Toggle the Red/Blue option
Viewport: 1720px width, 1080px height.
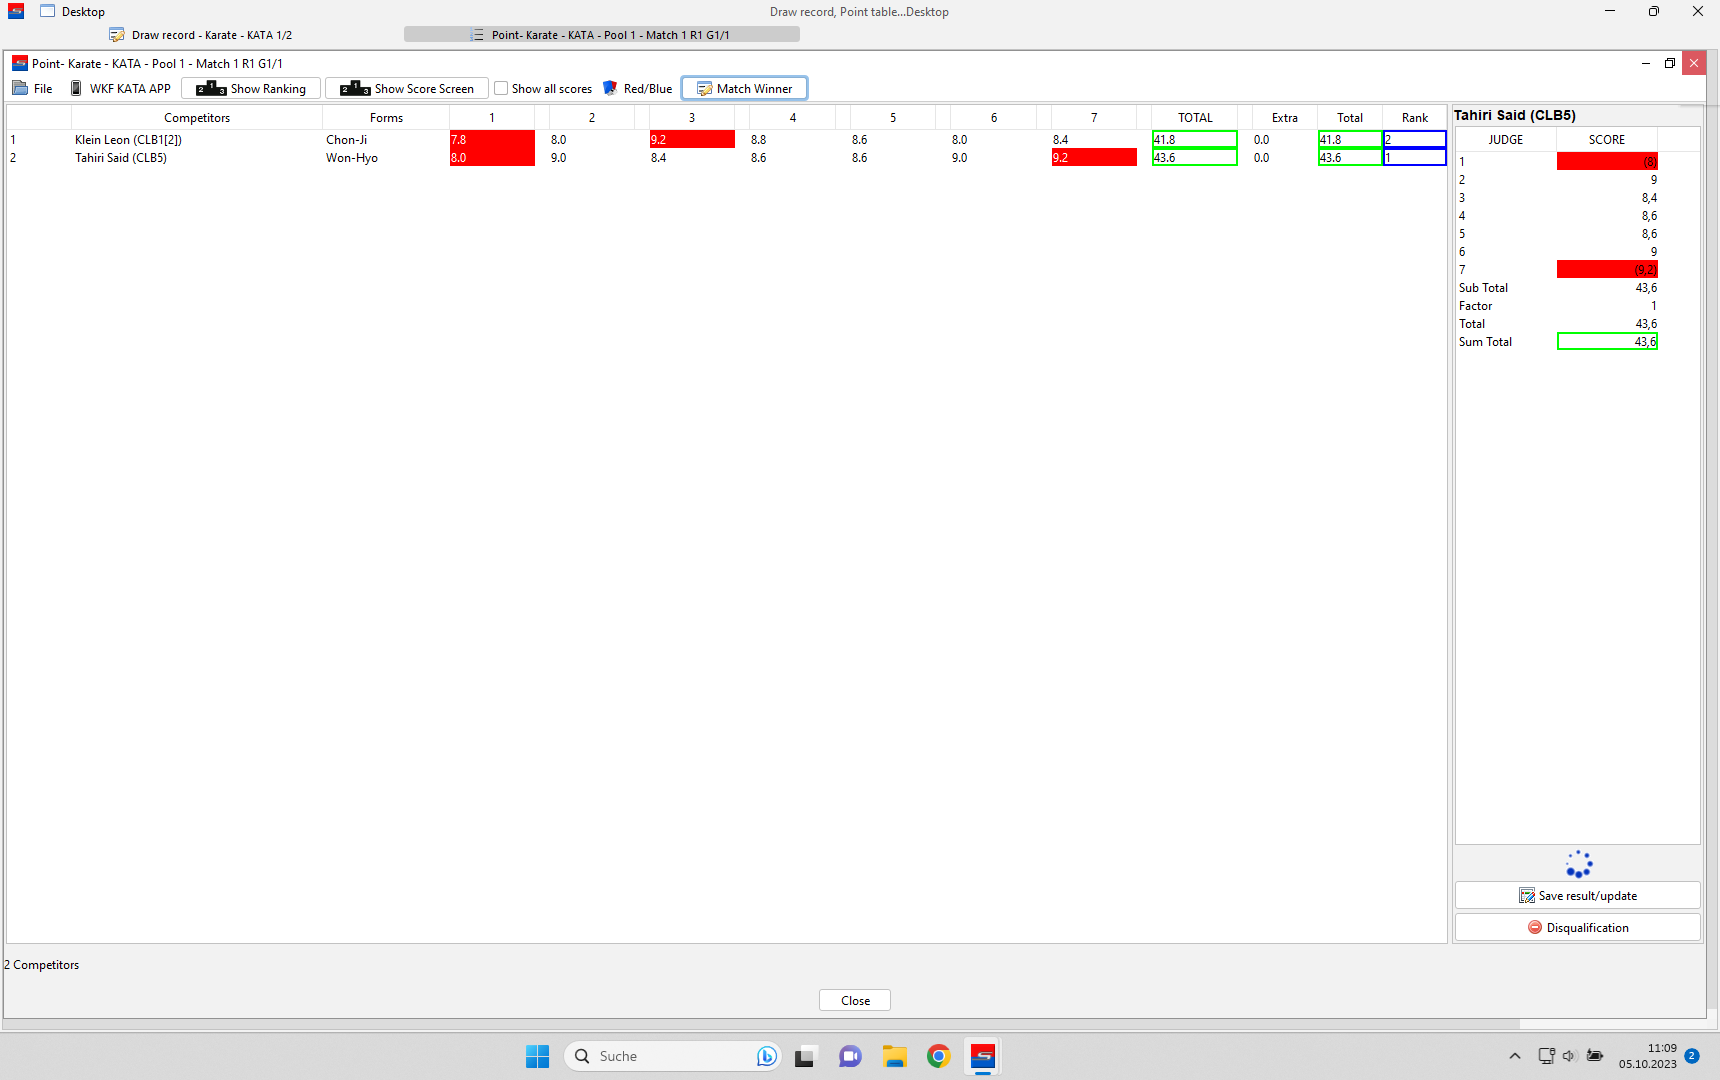[x=637, y=88]
